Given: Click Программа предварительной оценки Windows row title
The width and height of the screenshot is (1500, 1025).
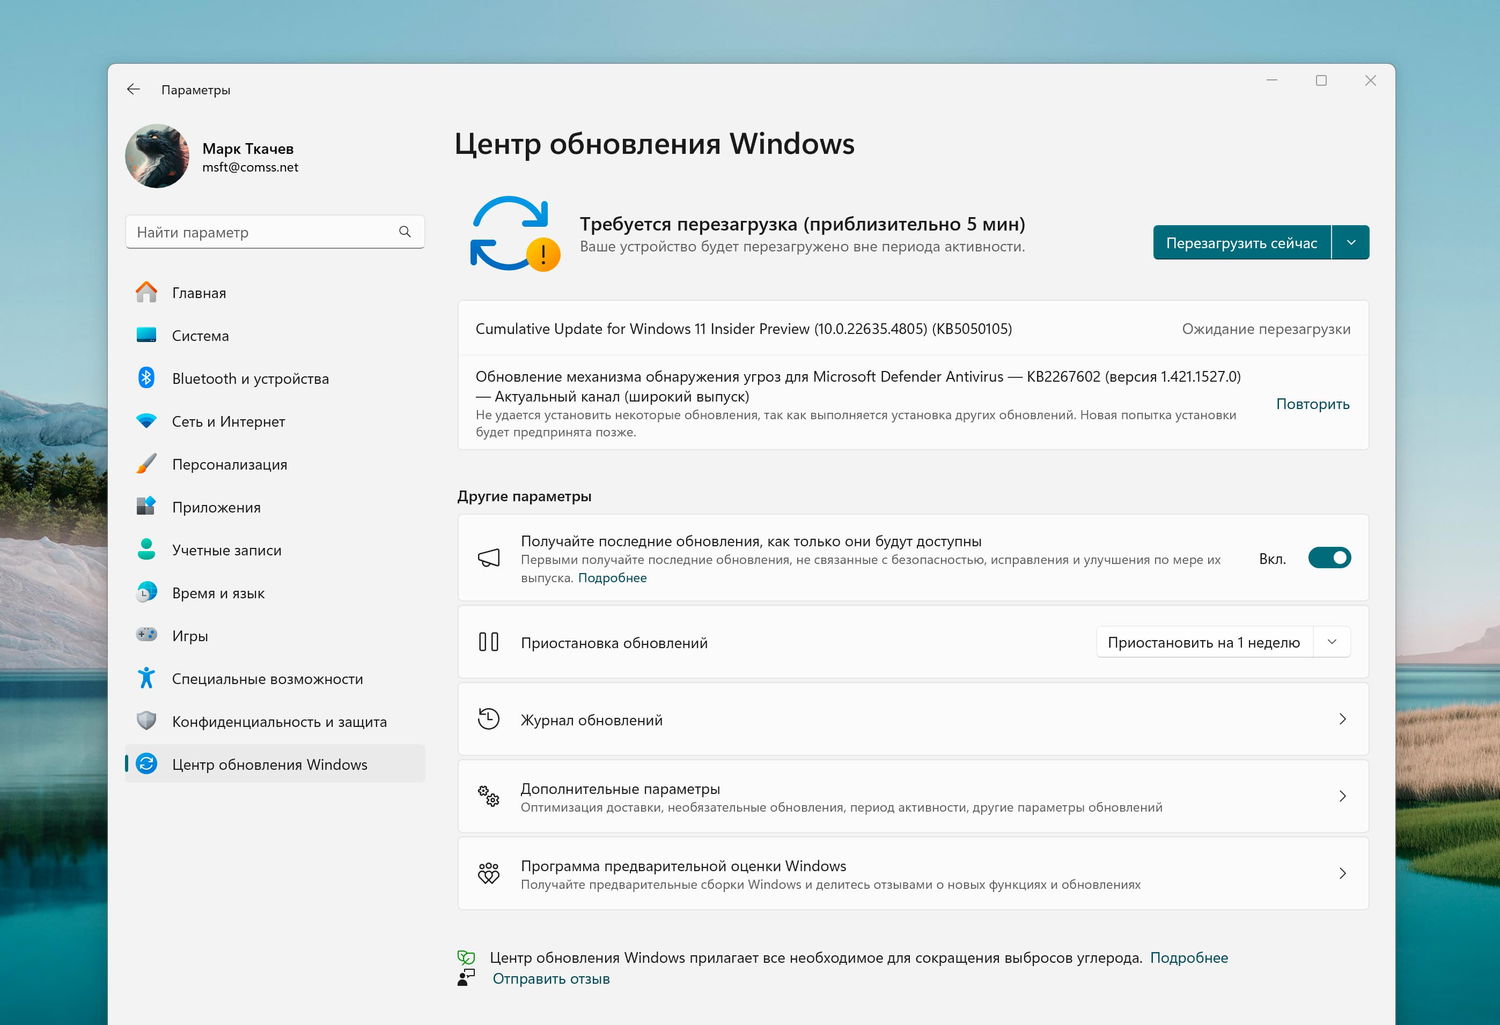Looking at the screenshot, I should coord(683,866).
